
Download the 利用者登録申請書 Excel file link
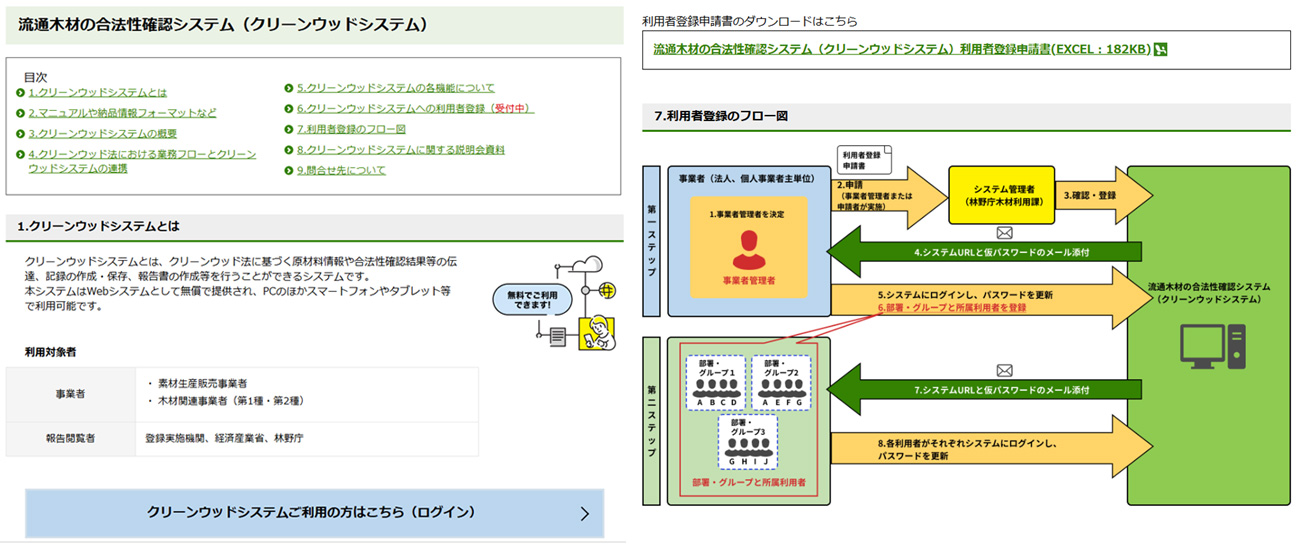coord(902,49)
